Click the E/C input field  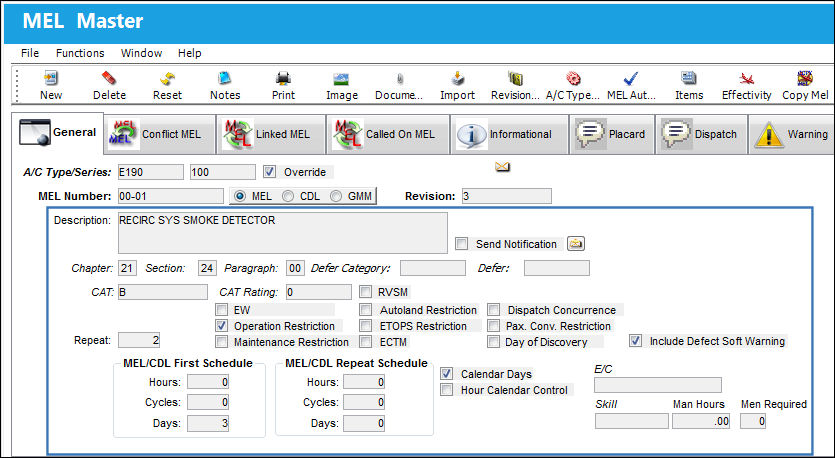pyautogui.click(x=658, y=385)
